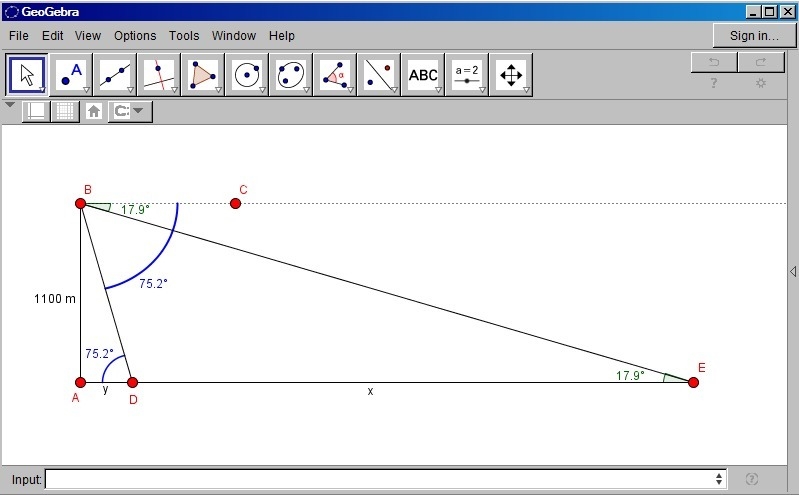Open the Options menu

pyautogui.click(x=135, y=36)
